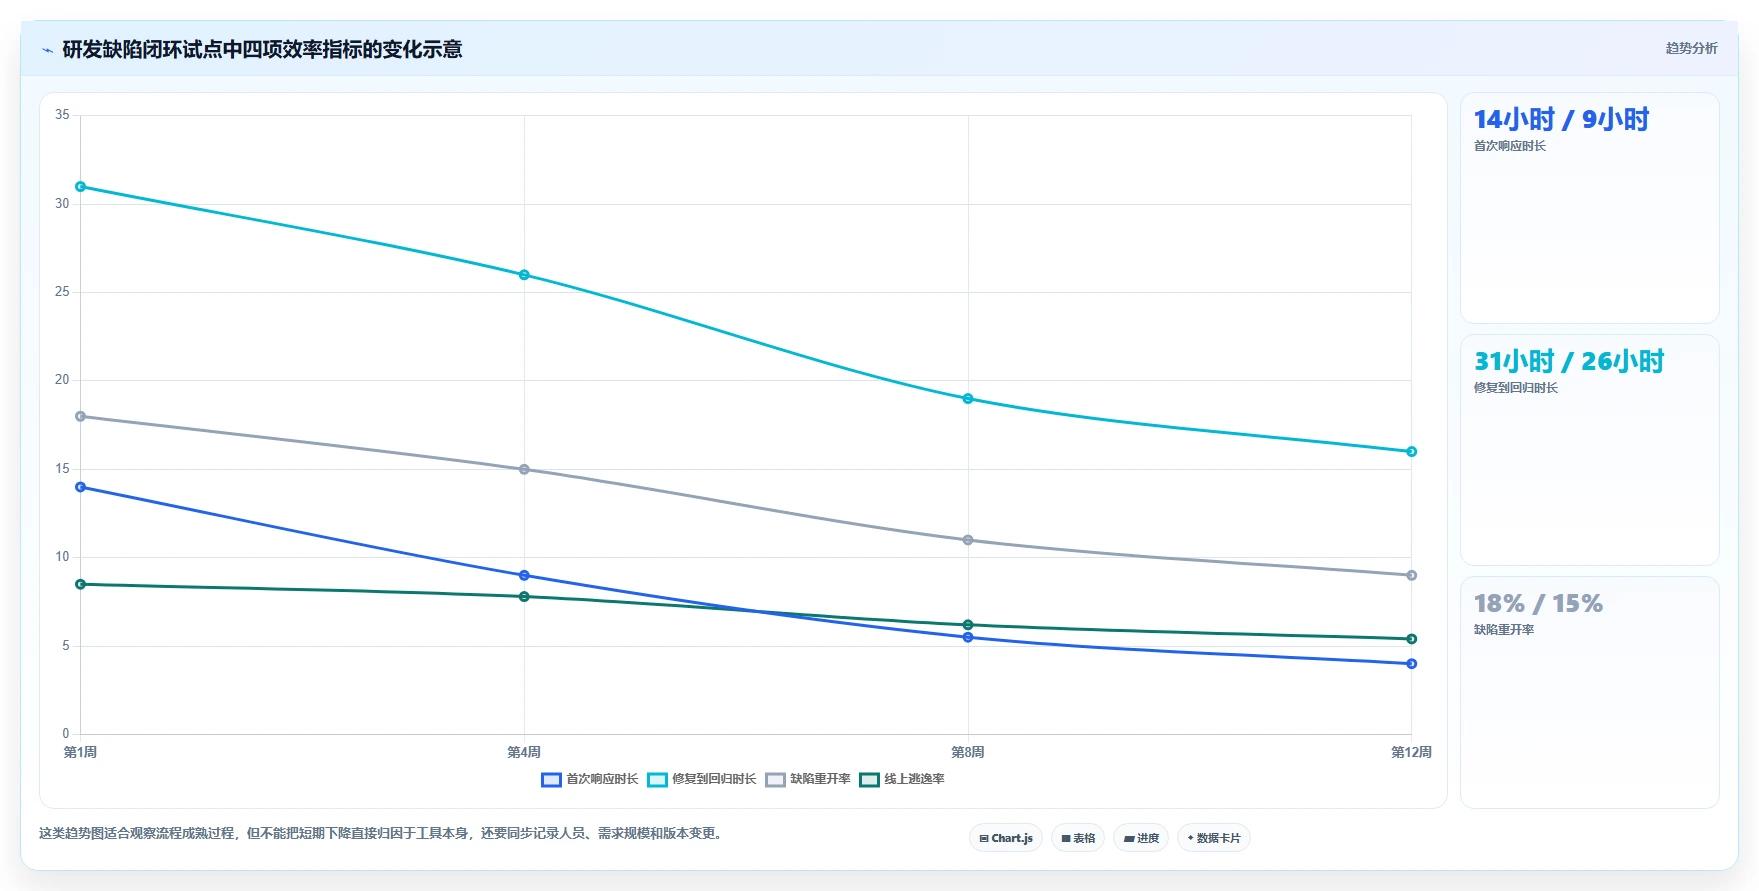This screenshot has height=891, width=1759.
Task: Click the Chart.js tag
Action: point(1006,838)
